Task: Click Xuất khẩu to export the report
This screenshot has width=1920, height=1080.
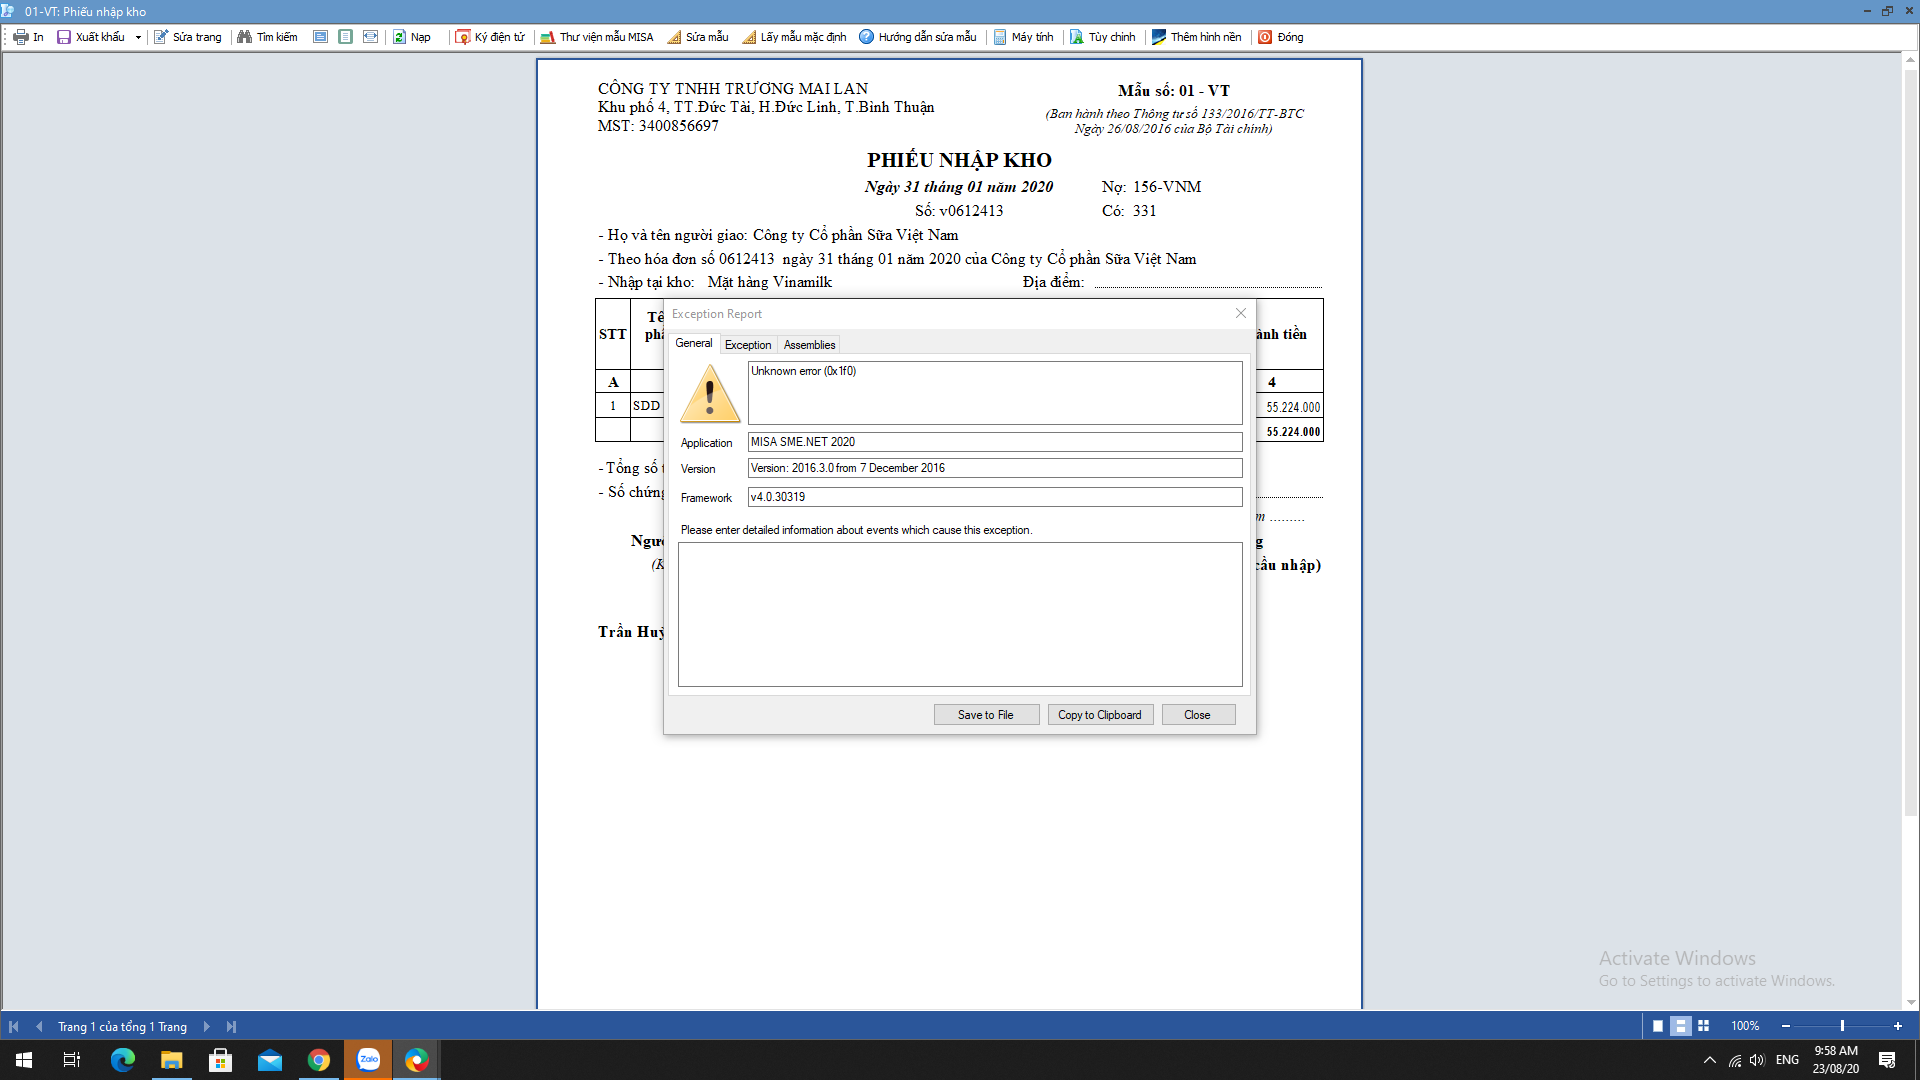Action: [91, 37]
